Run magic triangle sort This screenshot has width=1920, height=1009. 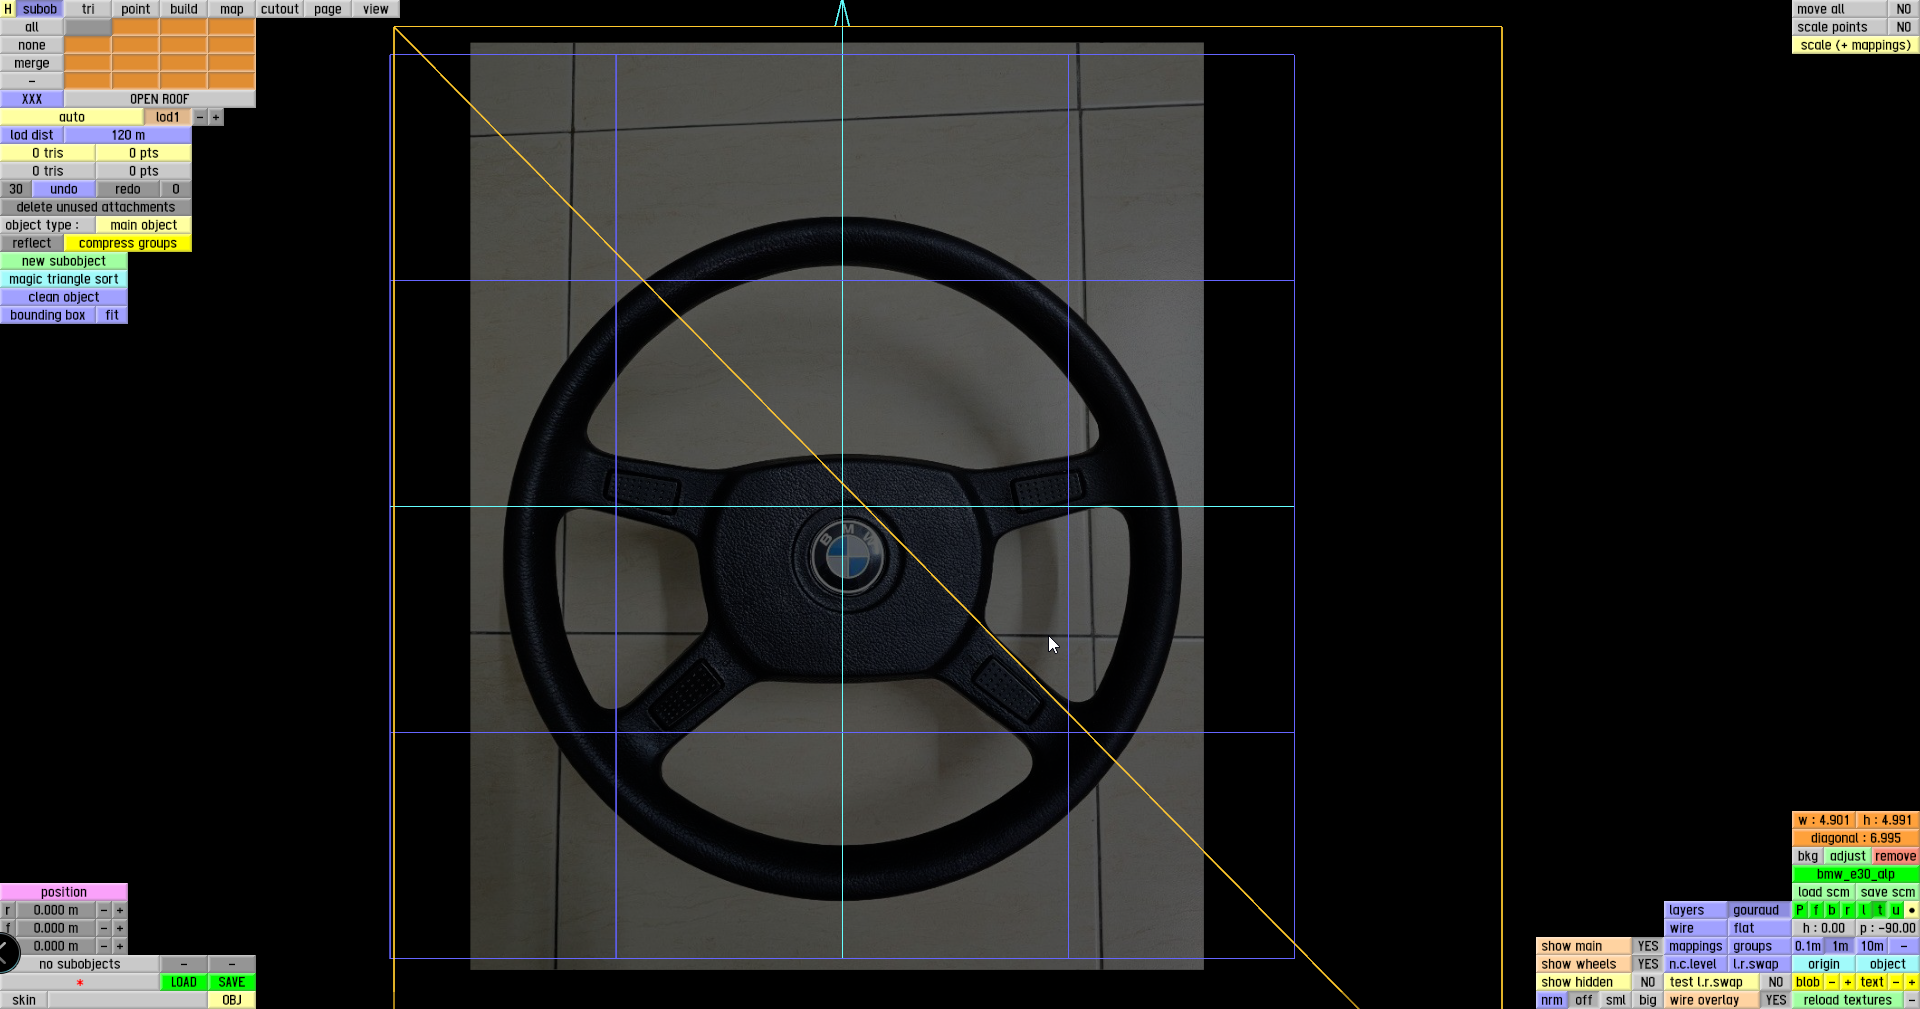pyautogui.click(x=64, y=279)
